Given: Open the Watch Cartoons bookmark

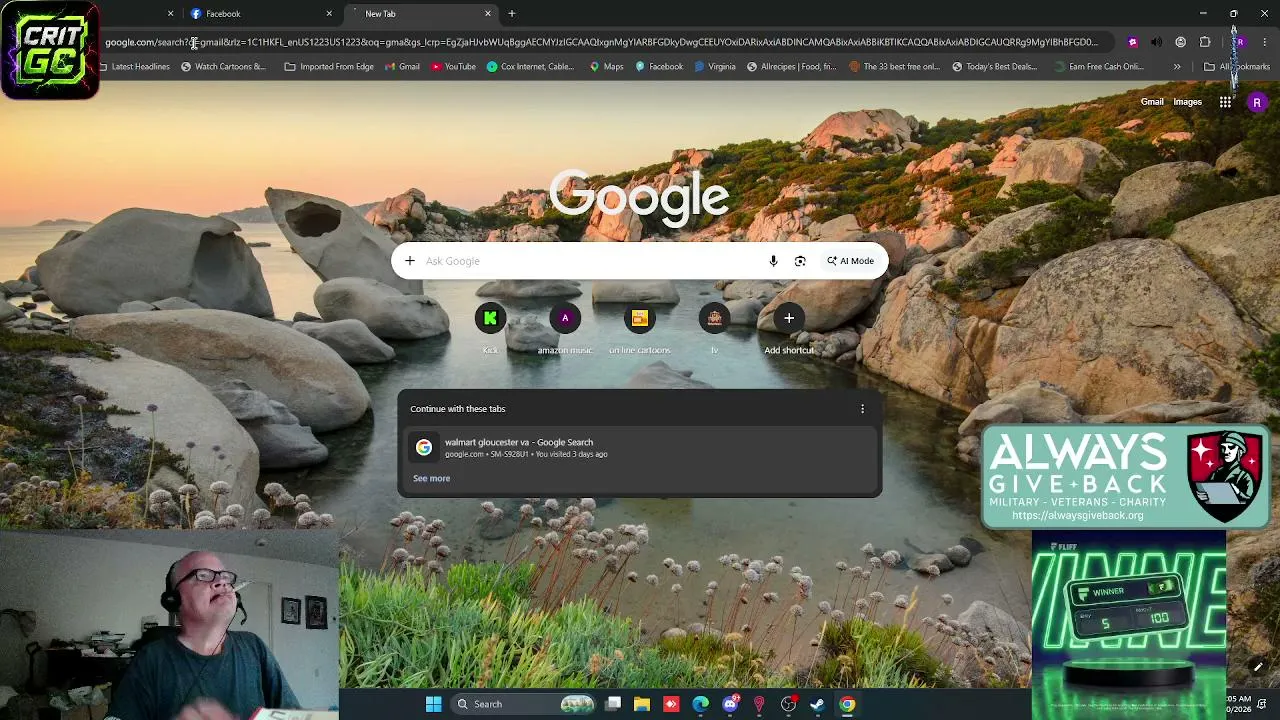Looking at the screenshot, I should tap(223, 67).
